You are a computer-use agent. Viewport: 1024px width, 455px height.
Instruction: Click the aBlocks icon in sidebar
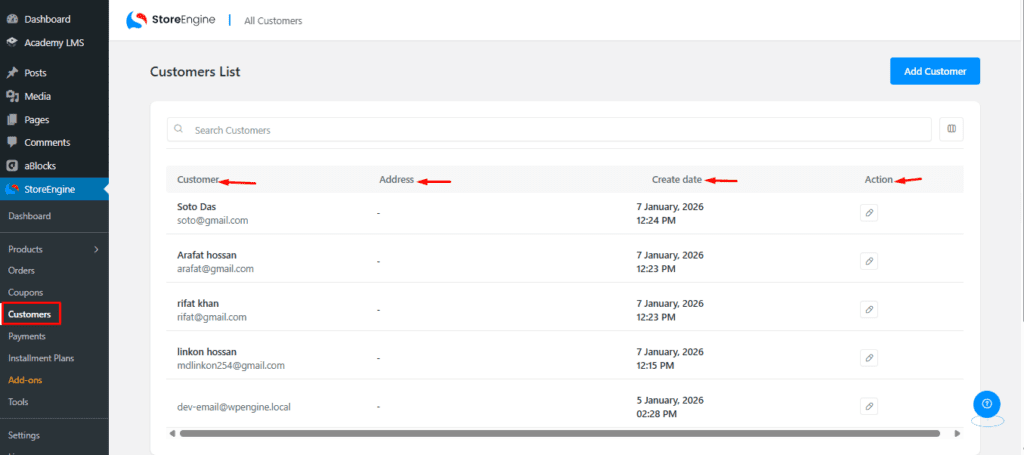[12, 166]
